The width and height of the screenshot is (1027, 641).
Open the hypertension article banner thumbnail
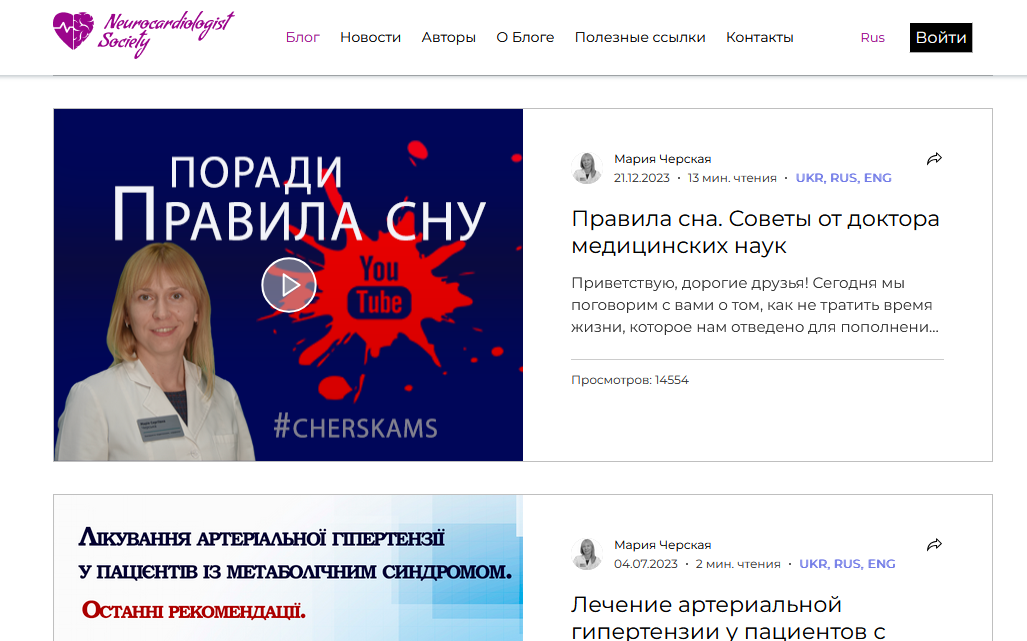tap(288, 568)
